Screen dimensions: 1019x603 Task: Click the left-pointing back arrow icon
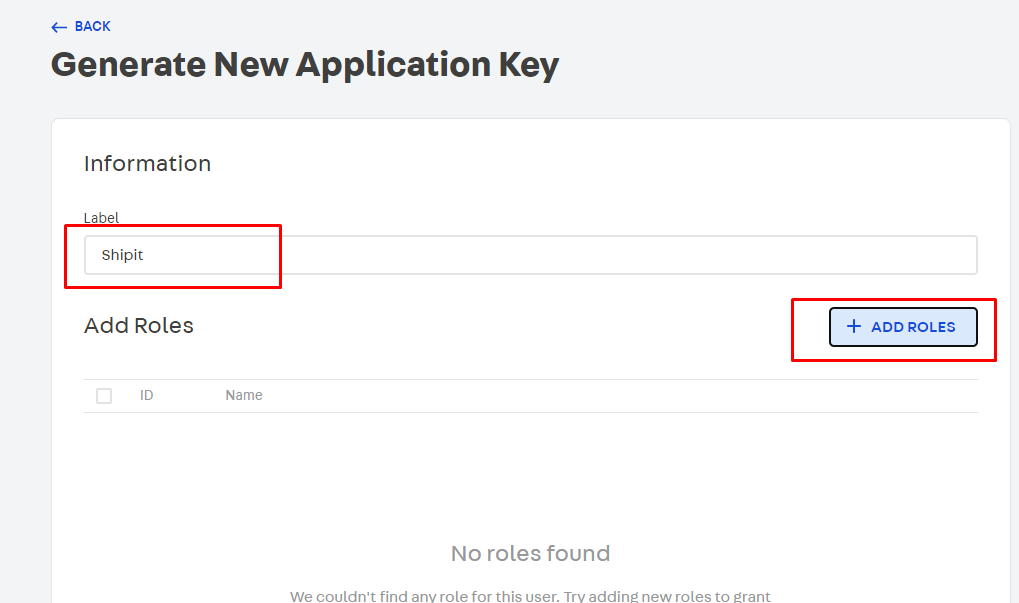pyautogui.click(x=59, y=27)
